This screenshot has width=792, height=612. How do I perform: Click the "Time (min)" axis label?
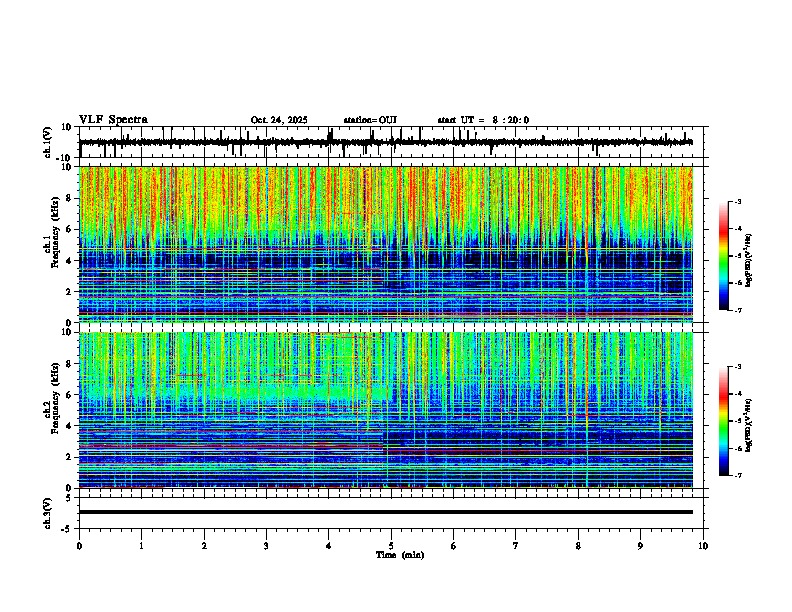click(400, 555)
